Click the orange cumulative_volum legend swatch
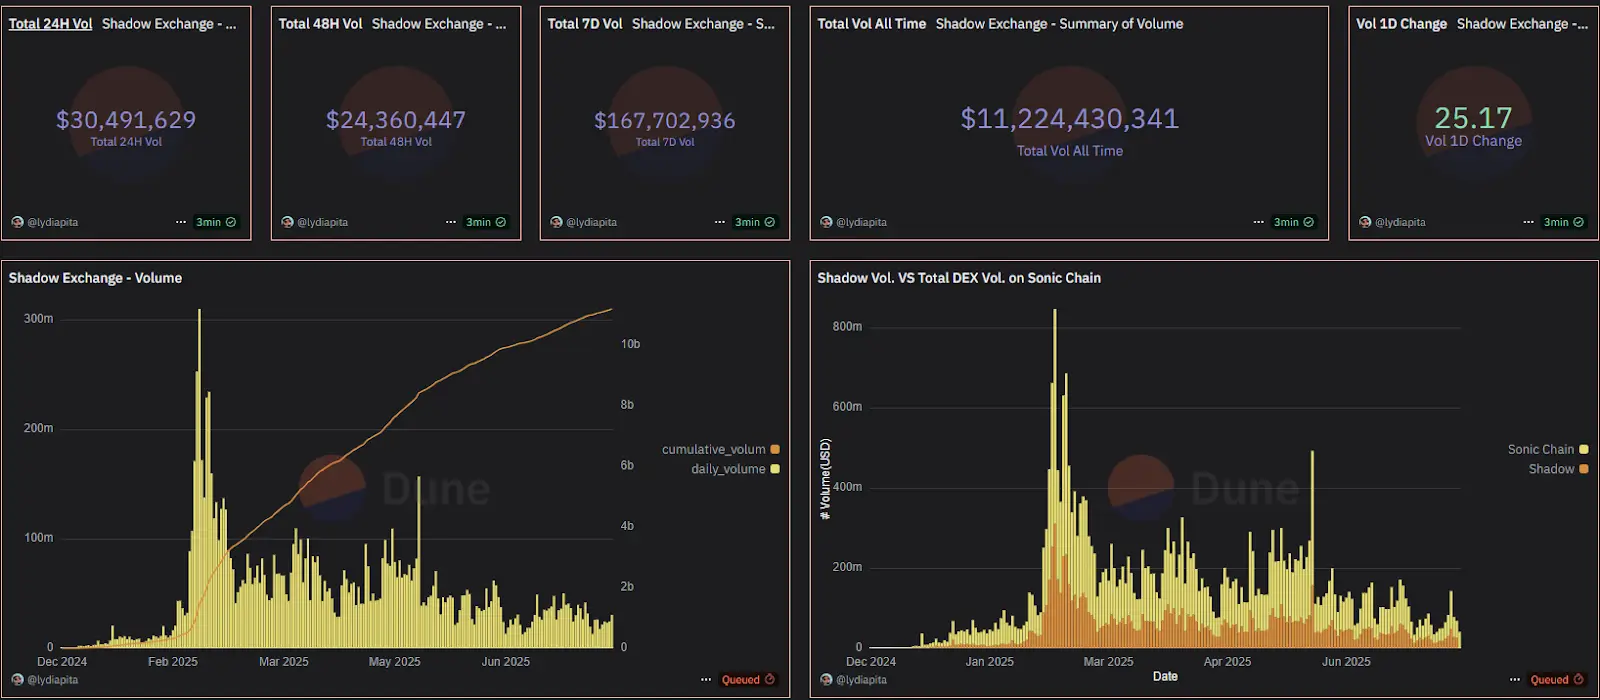The image size is (1600, 700). click(775, 450)
